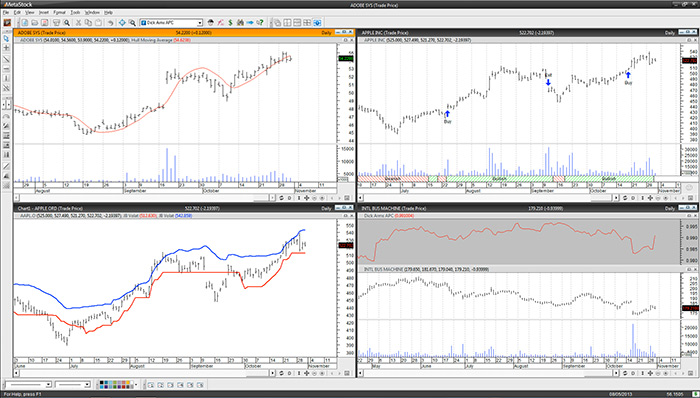Viewport: 700px width, 398px height.
Task: Open the Tools menu
Action: (x=75, y=12)
